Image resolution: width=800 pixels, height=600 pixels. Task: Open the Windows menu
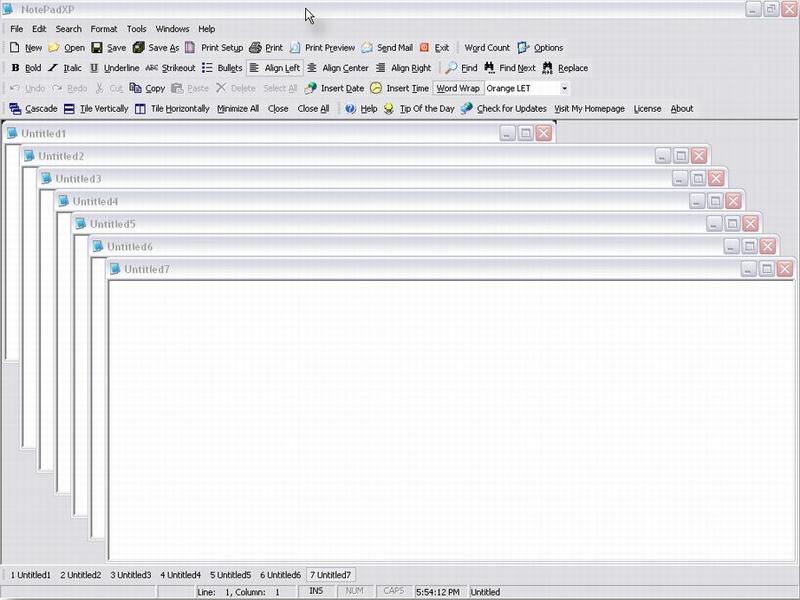(172, 29)
